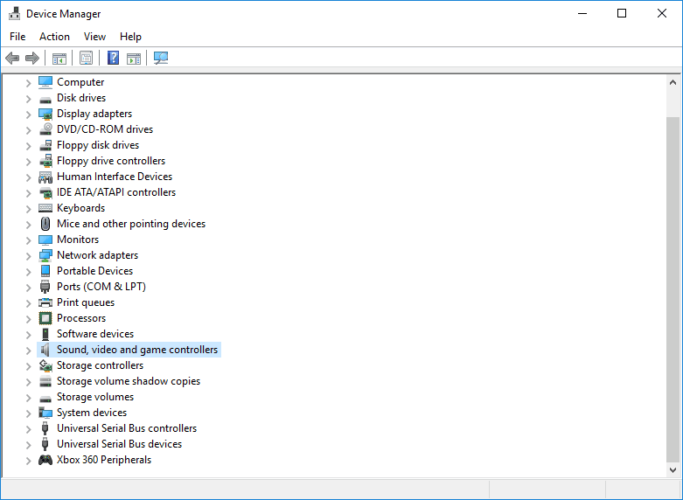Select Storage volume shadow copies row
The width and height of the screenshot is (683, 500).
click(128, 381)
